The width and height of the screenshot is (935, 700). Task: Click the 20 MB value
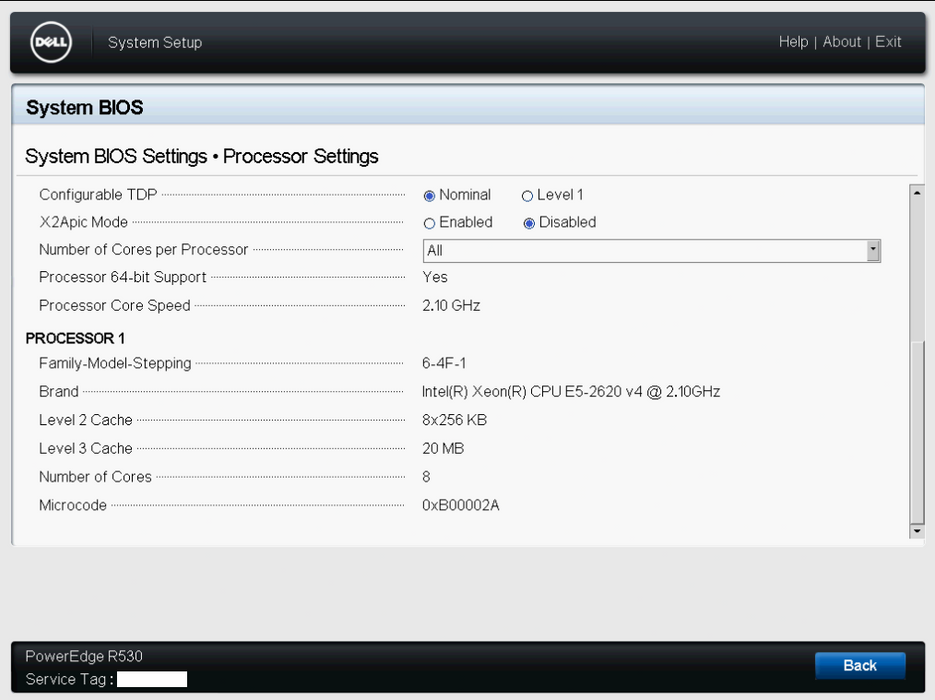pyautogui.click(x=443, y=448)
